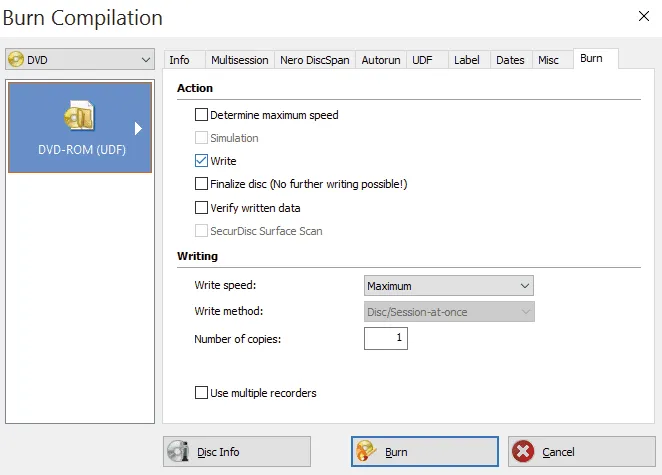Image resolution: width=662 pixels, height=475 pixels.
Task: Enable Use multiple recorders checkbox
Action: pos(201,393)
